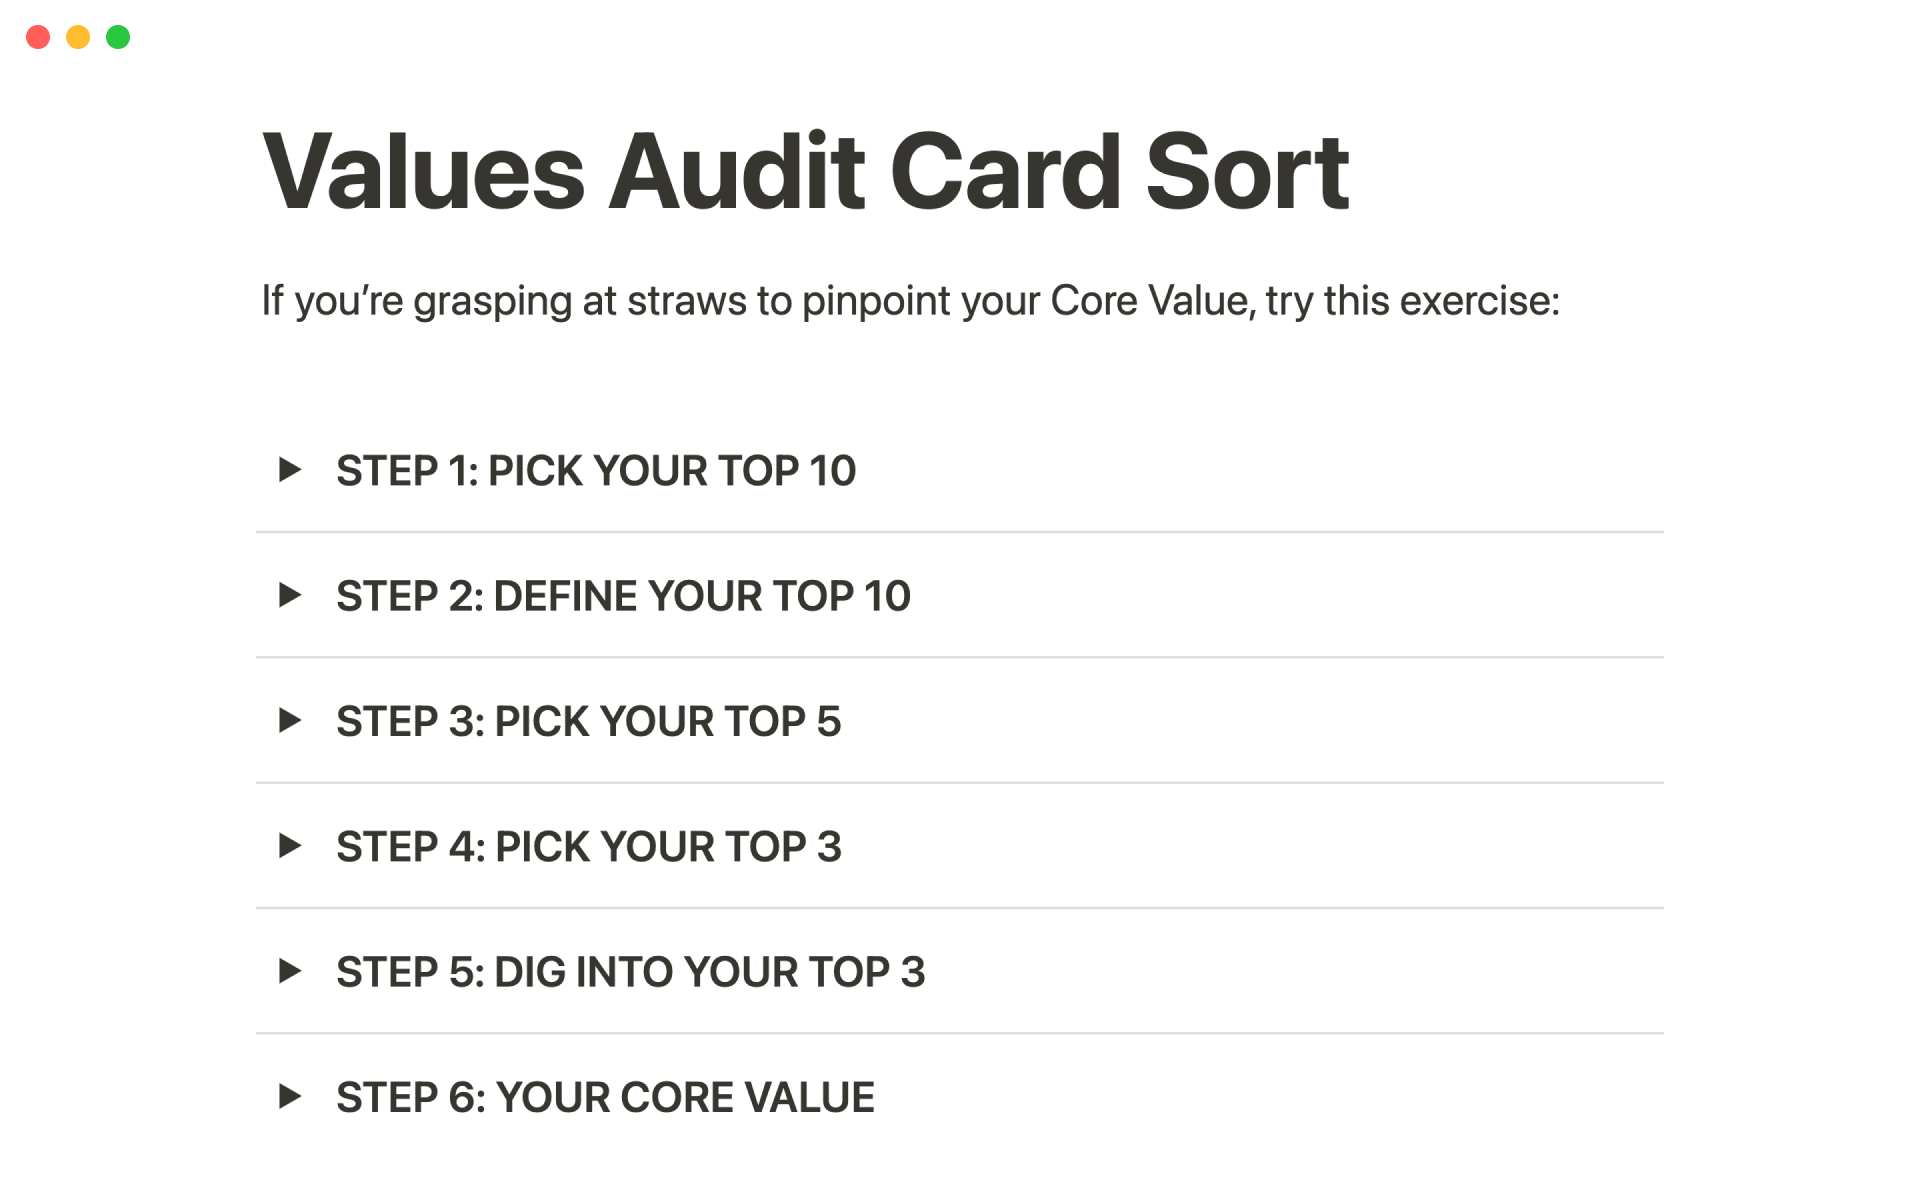Click the divider line above Step 6

tap(960, 1034)
